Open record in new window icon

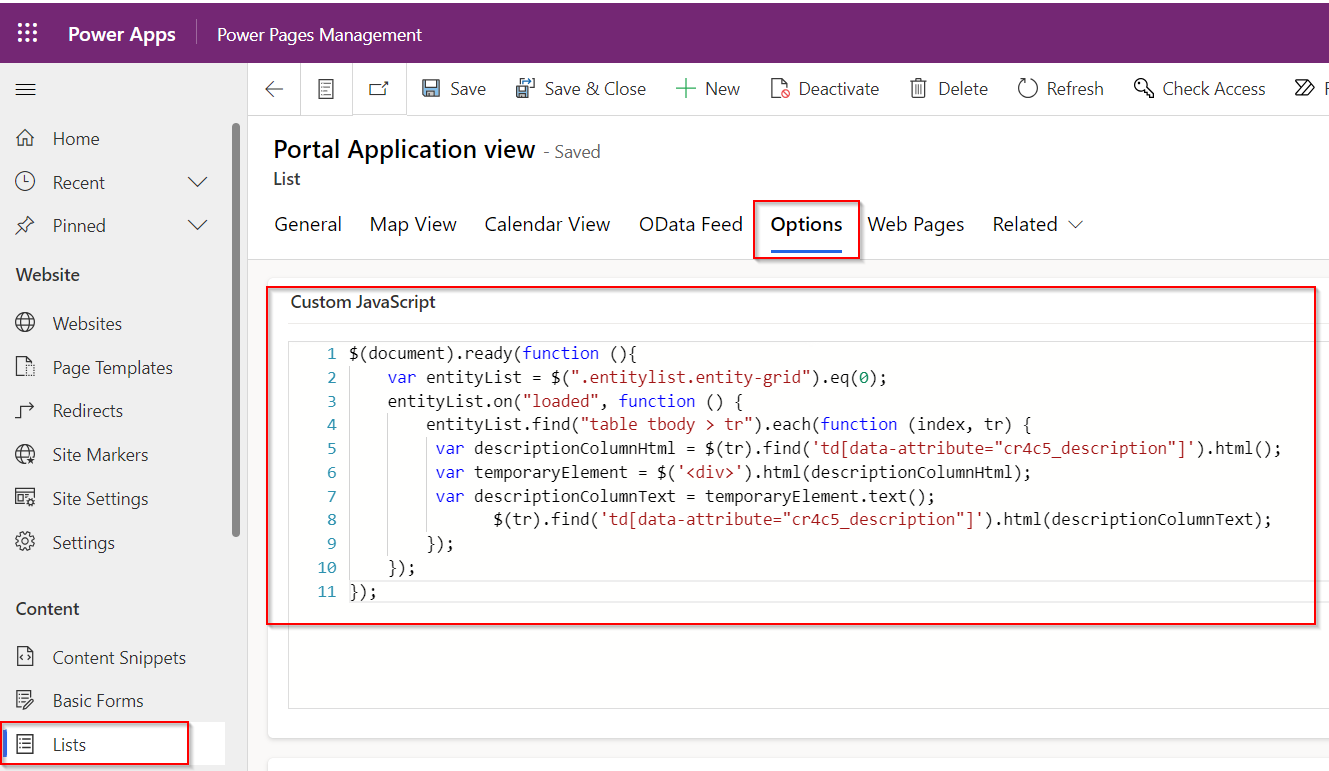pos(379,89)
